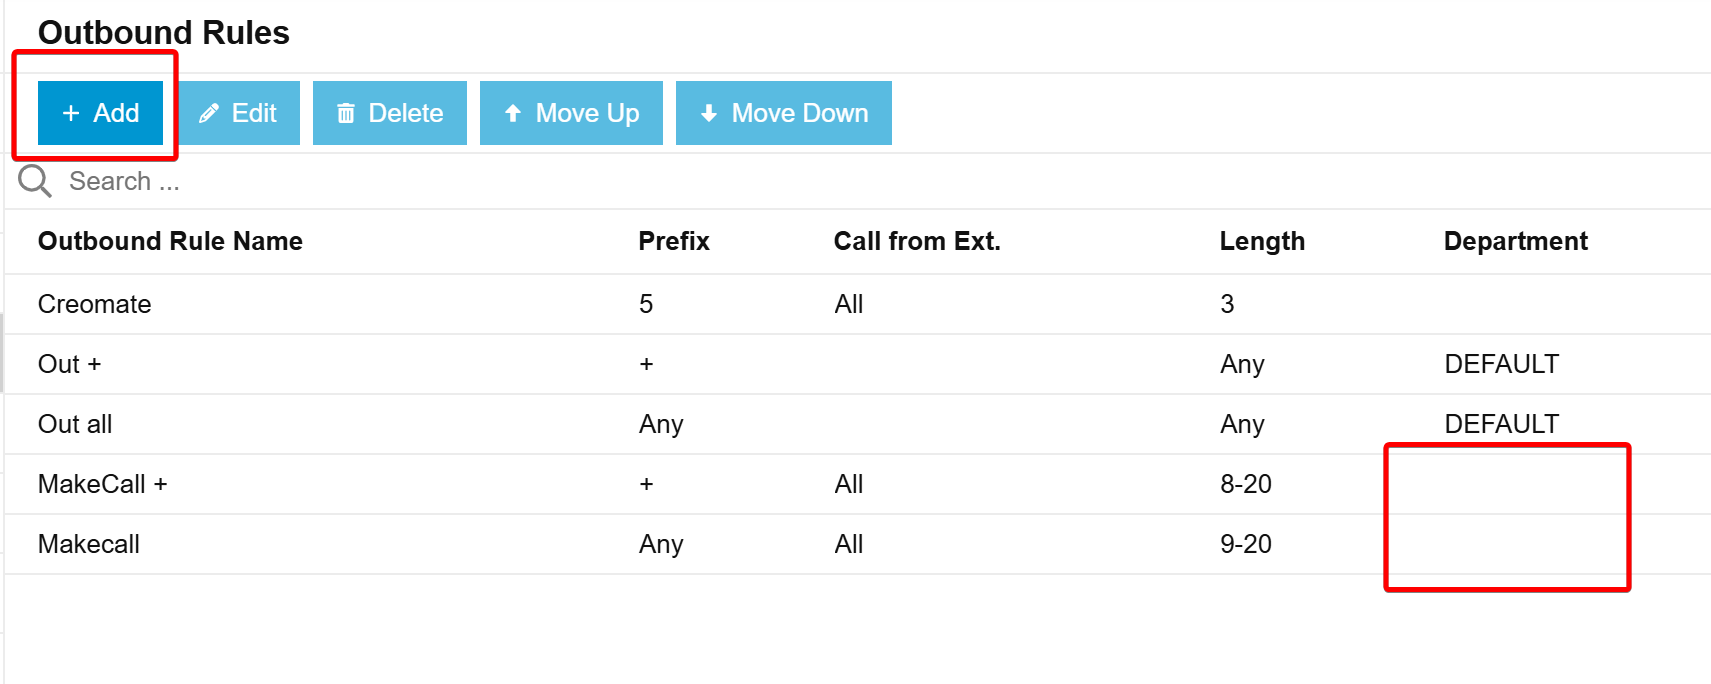Click the Edit button
Screen dimensions: 1711x684
pyautogui.click(x=238, y=113)
